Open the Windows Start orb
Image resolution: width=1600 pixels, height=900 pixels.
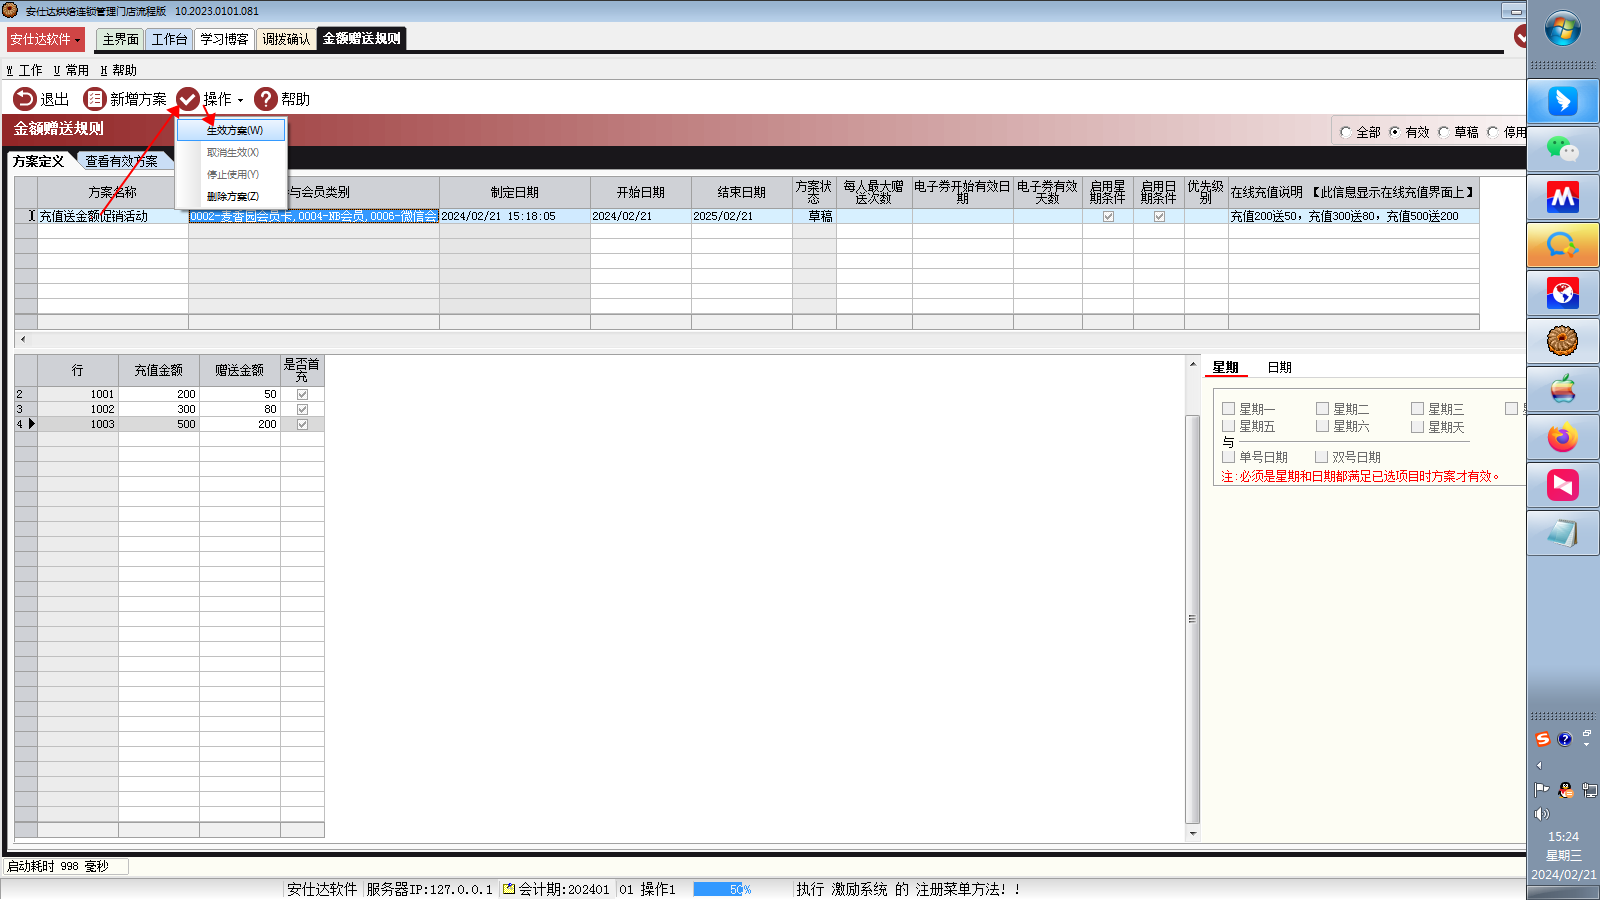point(1563,28)
